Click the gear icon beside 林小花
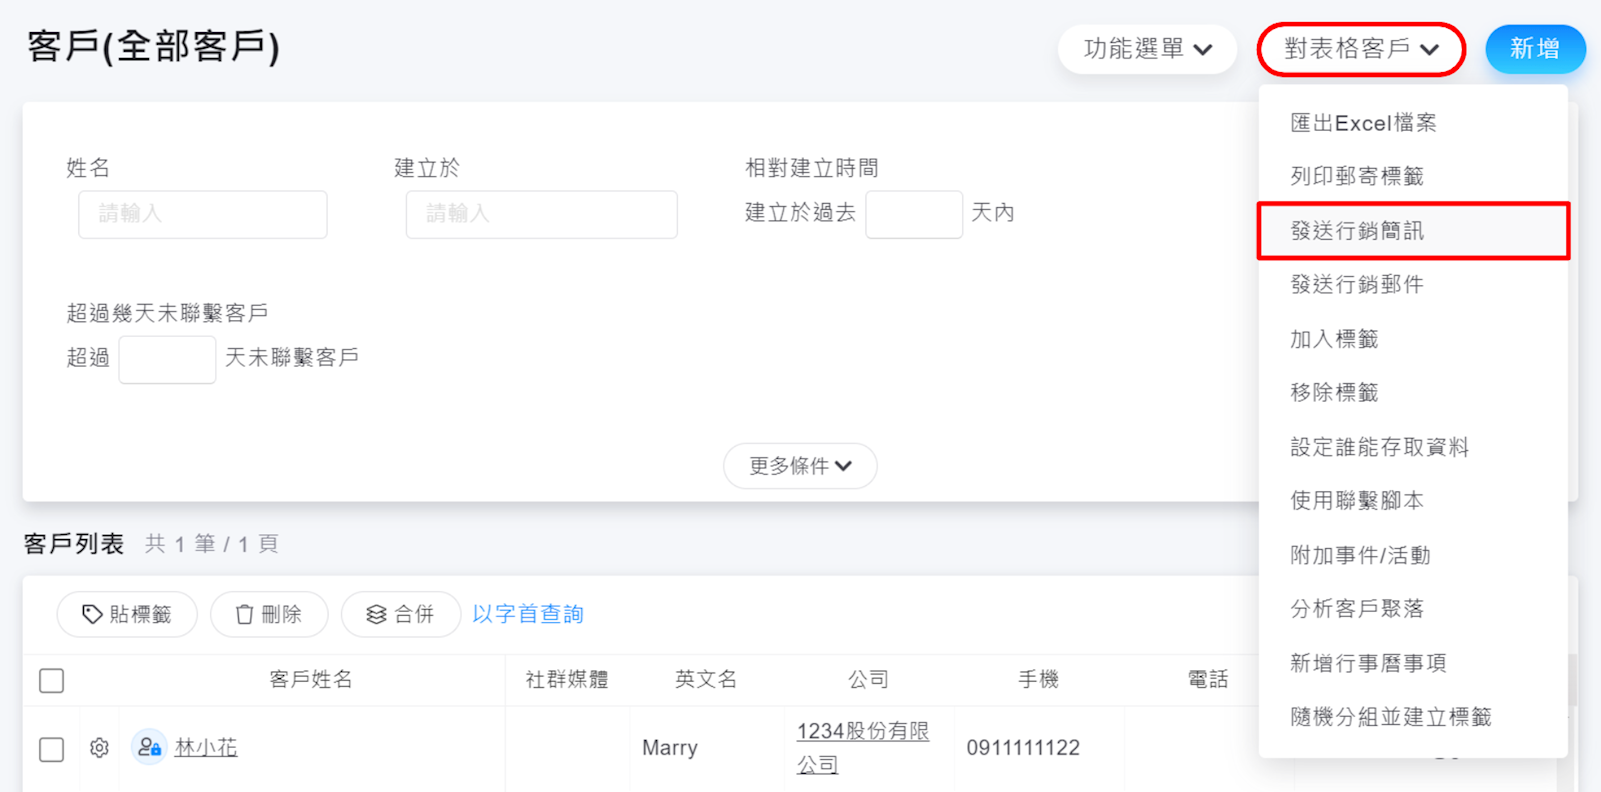 tap(99, 747)
